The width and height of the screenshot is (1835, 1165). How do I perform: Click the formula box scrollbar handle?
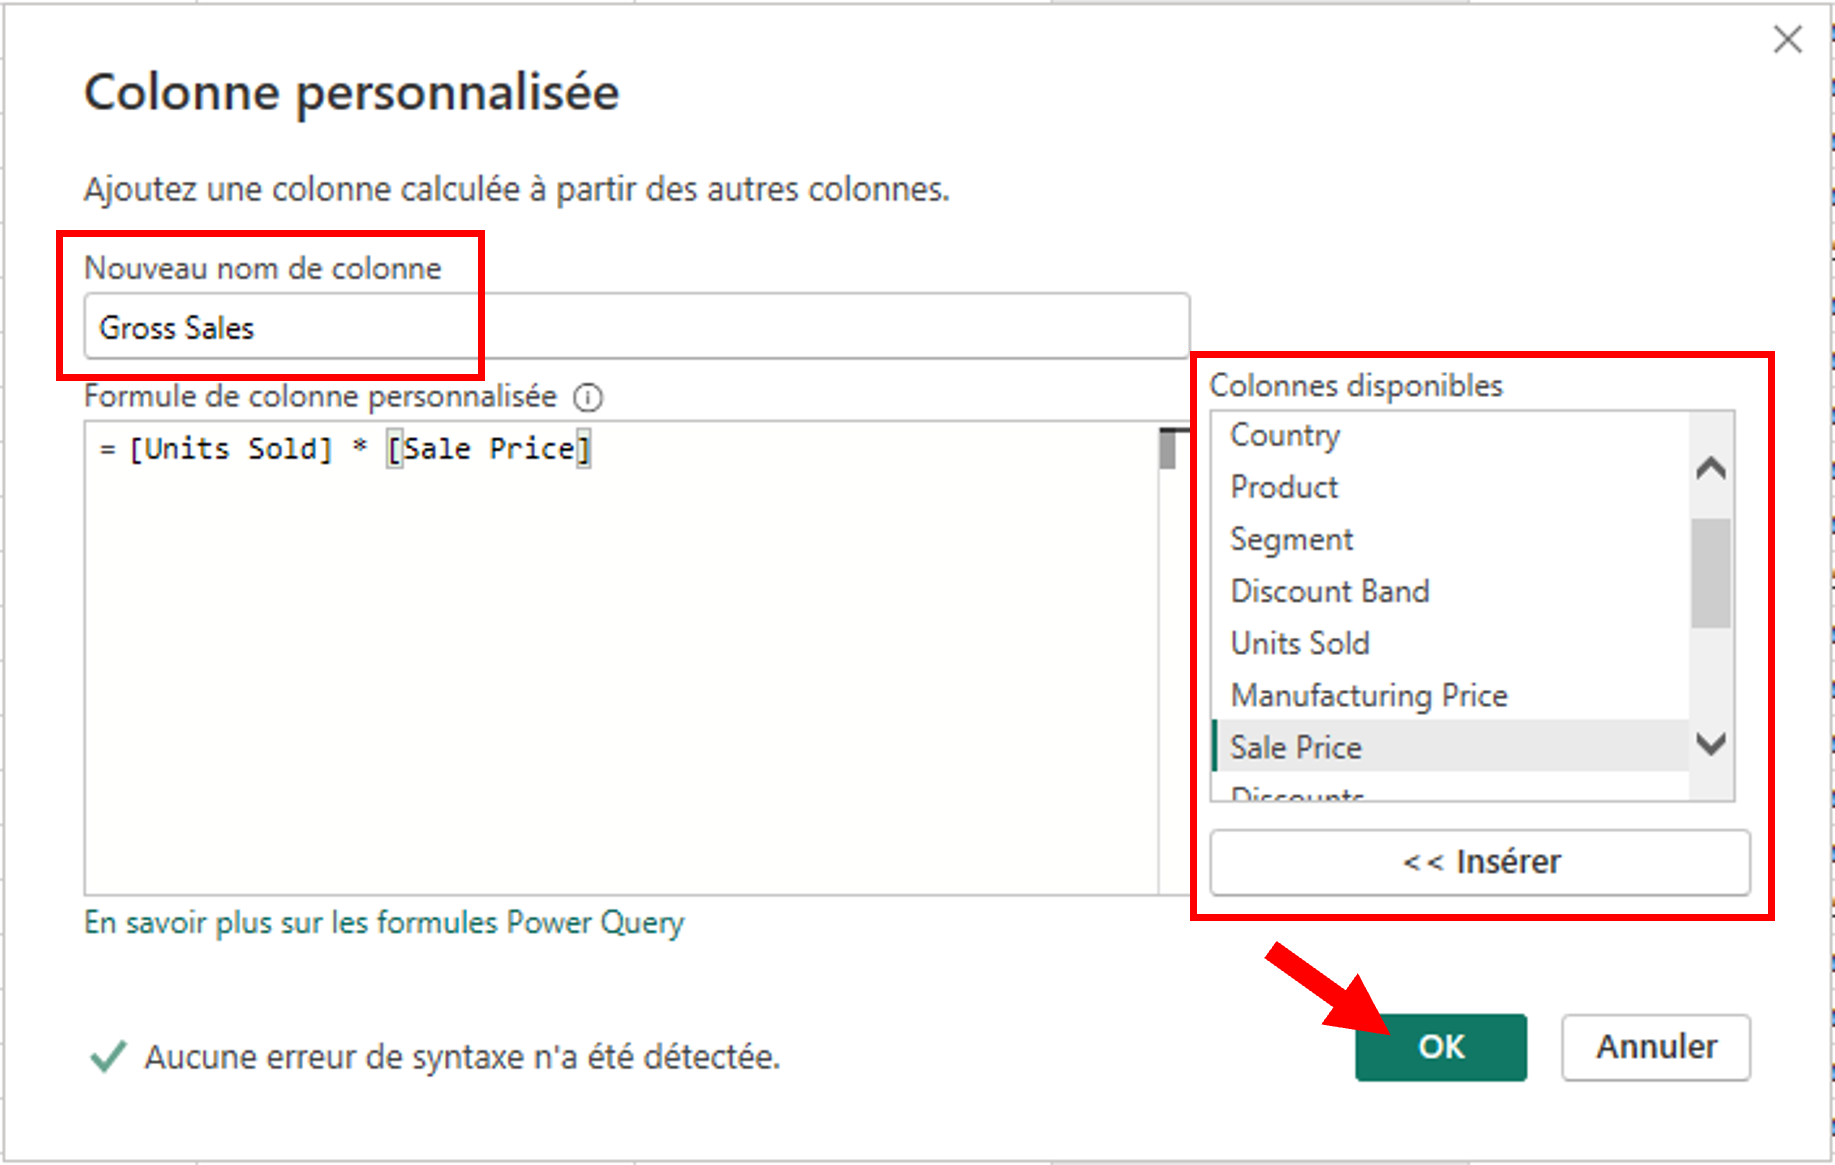point(1168,449)
